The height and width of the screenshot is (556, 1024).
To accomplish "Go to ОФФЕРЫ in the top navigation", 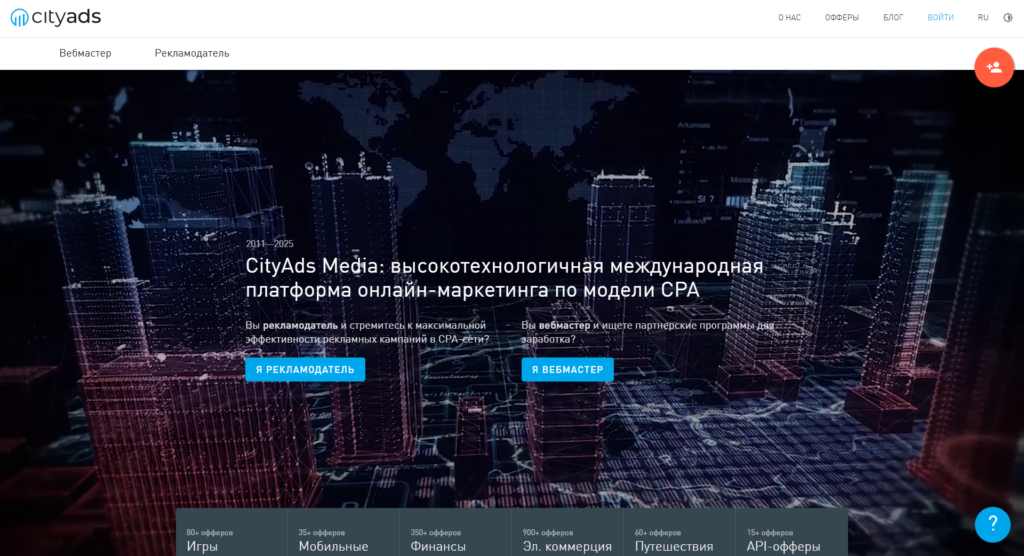I will click(841, 18).
